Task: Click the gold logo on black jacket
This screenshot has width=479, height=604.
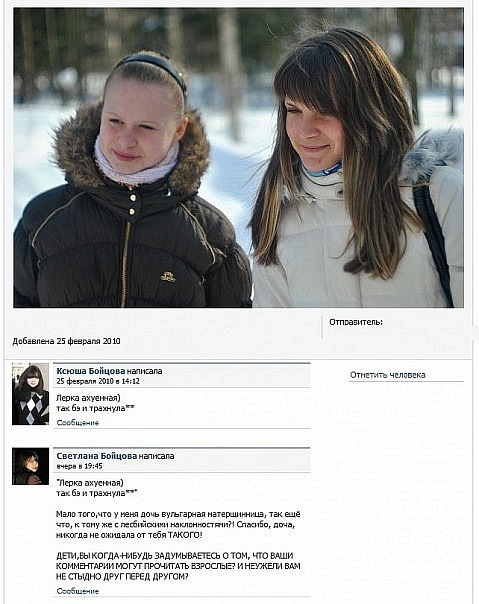Action: point(168,277)
